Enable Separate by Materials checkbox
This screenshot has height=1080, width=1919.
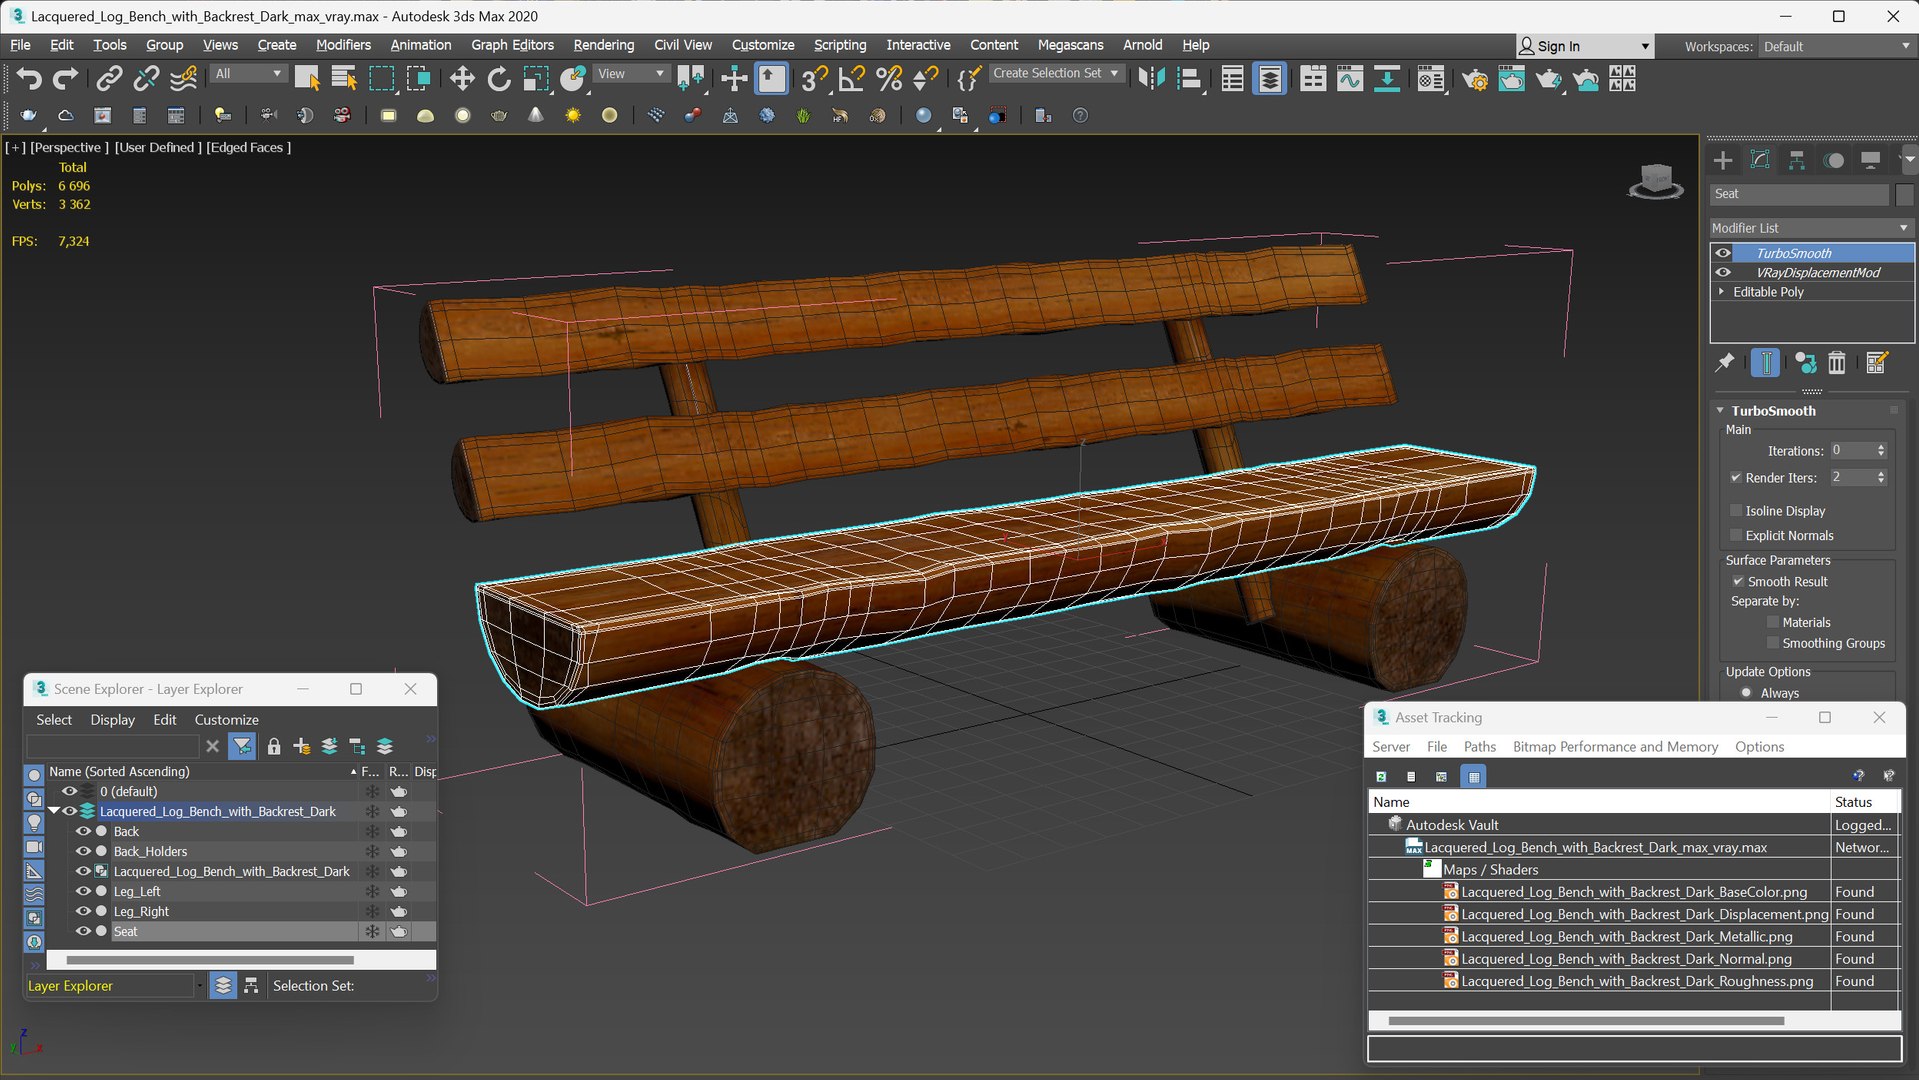click(x=1773, y=622)
